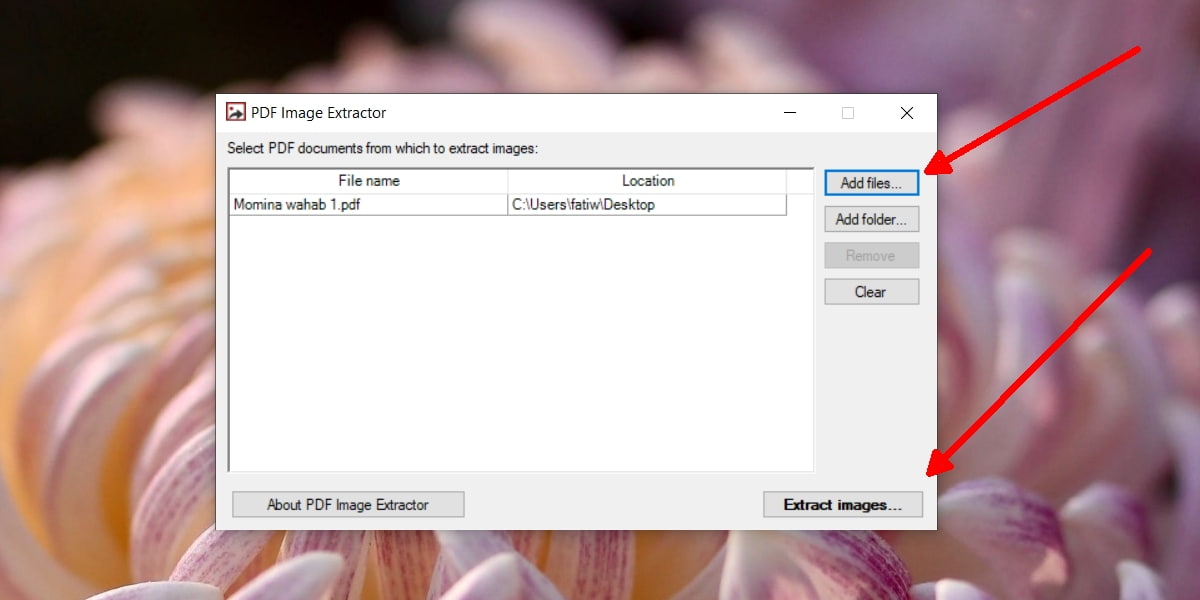The width and height of the screenshot is (1200, 600).
Task: Clear the PDF document list
Action: pos(871,292)
